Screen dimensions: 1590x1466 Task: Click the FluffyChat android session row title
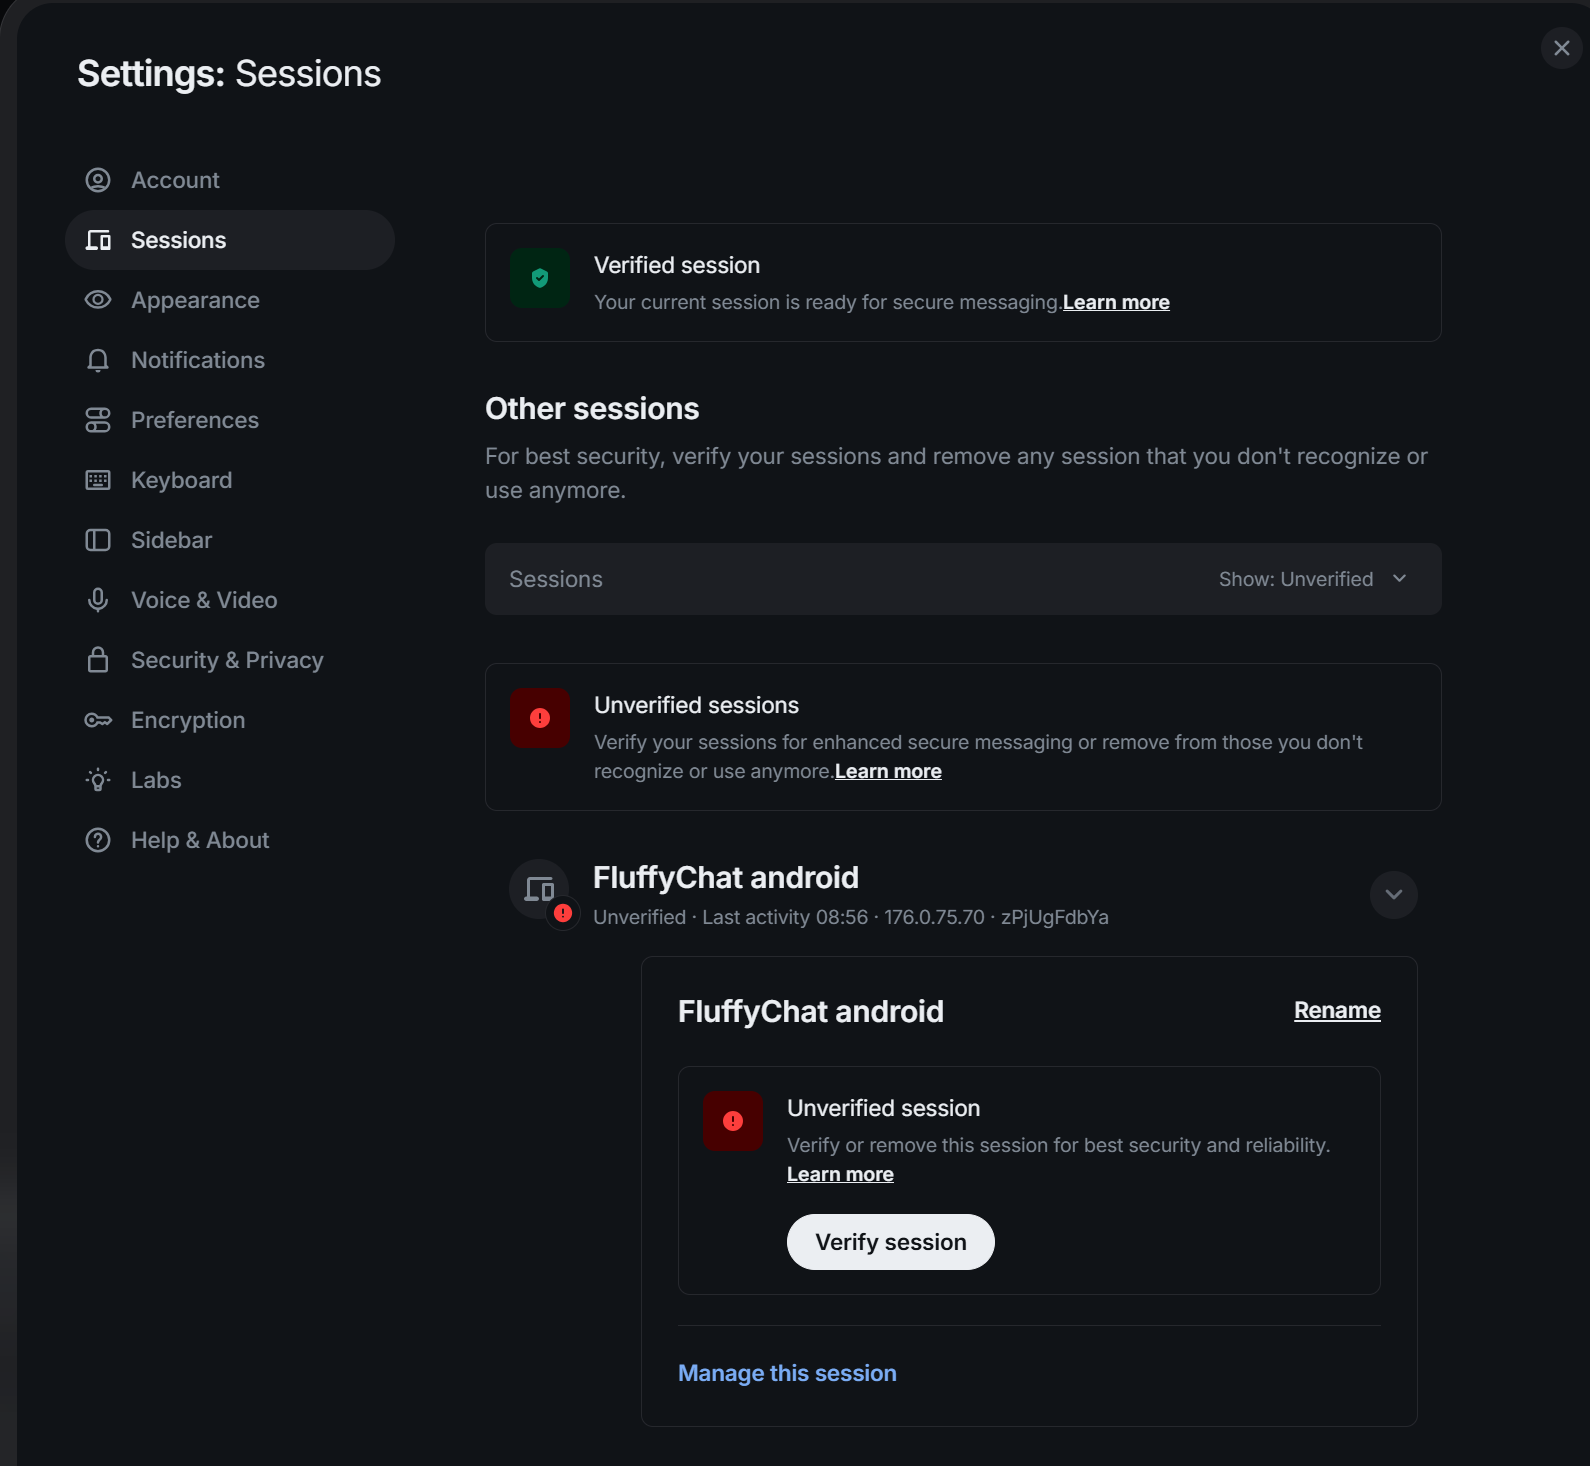[x=726, y=877]
